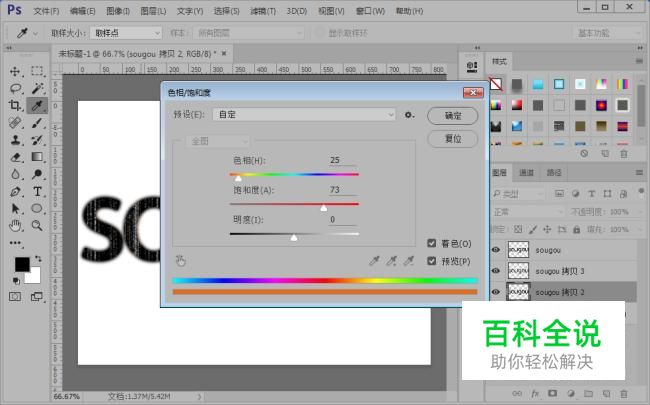Toggle the 着色 Colorize checkbox
Image resolution: width=650 pixels, height=405 pixels.
coord(432,243)
